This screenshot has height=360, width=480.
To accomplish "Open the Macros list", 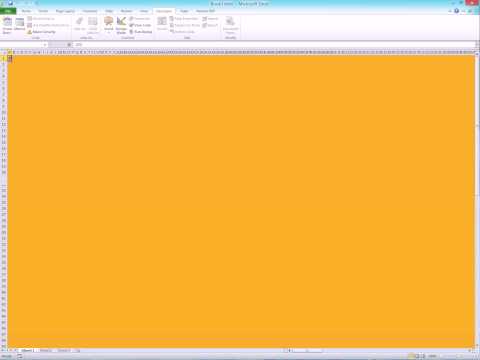I will (20, 25).
